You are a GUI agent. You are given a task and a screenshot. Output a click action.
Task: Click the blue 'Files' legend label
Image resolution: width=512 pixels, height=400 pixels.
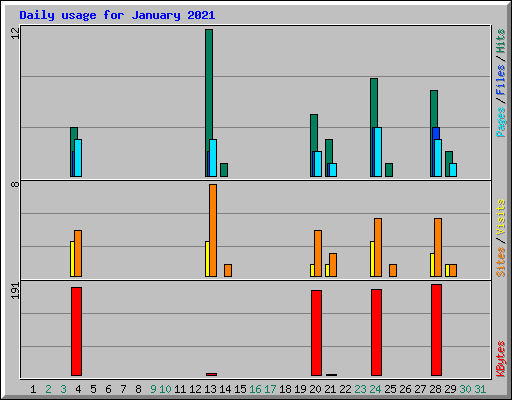point(500,80)
